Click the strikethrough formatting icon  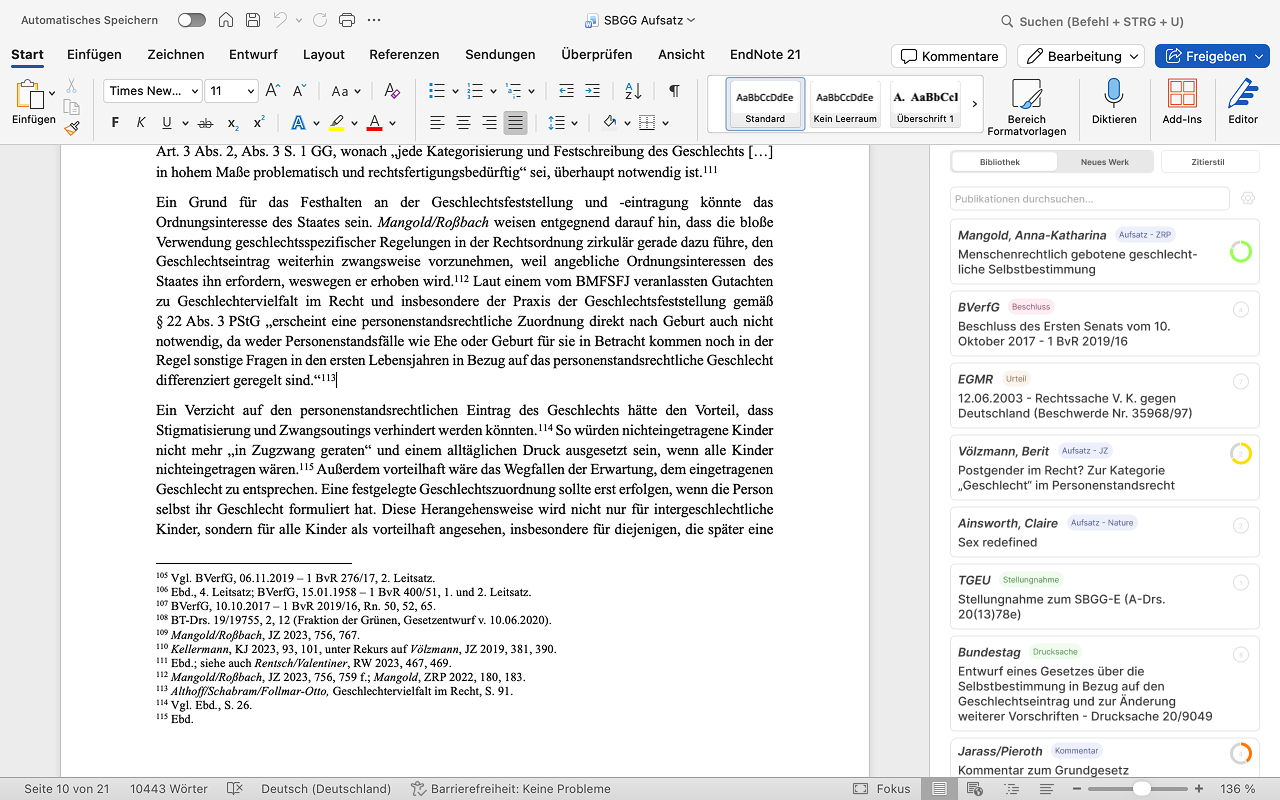(205, 123)
